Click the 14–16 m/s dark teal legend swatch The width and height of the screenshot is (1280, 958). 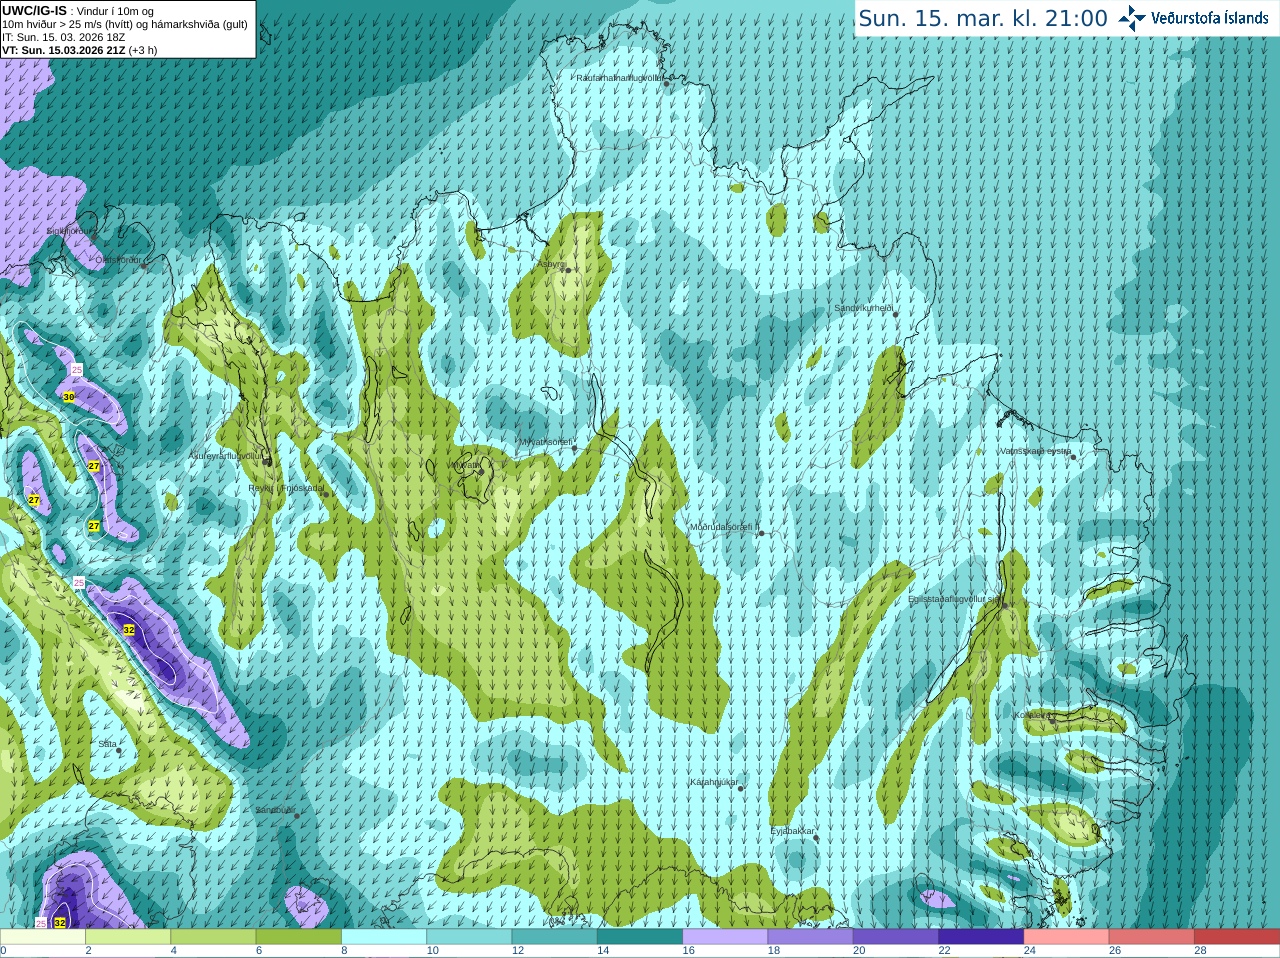click(640, 937)
